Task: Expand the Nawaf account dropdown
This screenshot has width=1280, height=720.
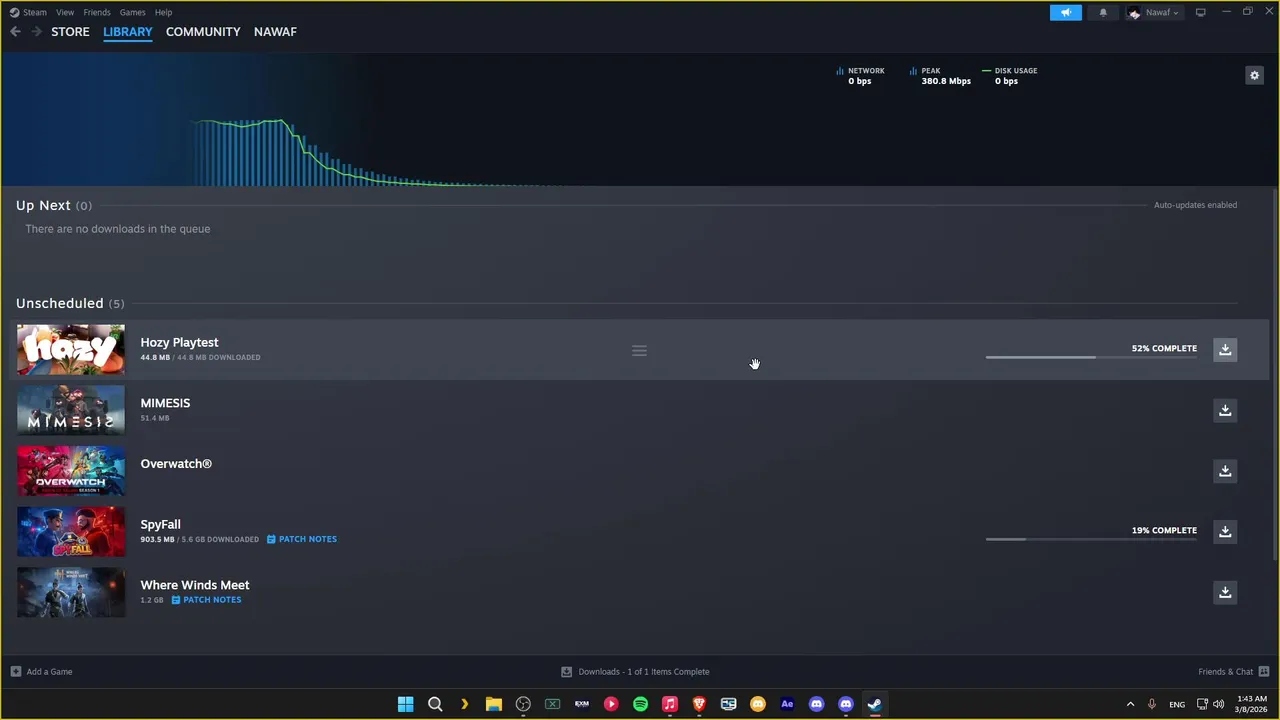Action: pos(1153,12)
